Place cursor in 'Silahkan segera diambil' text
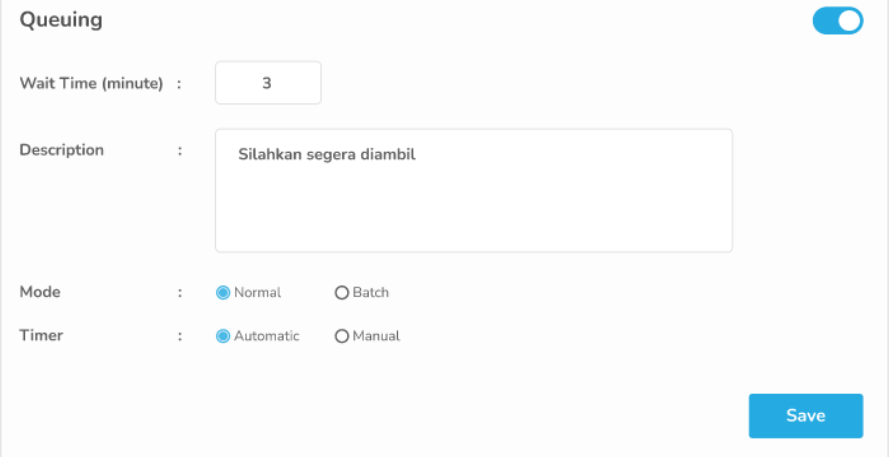 (326, 154)
